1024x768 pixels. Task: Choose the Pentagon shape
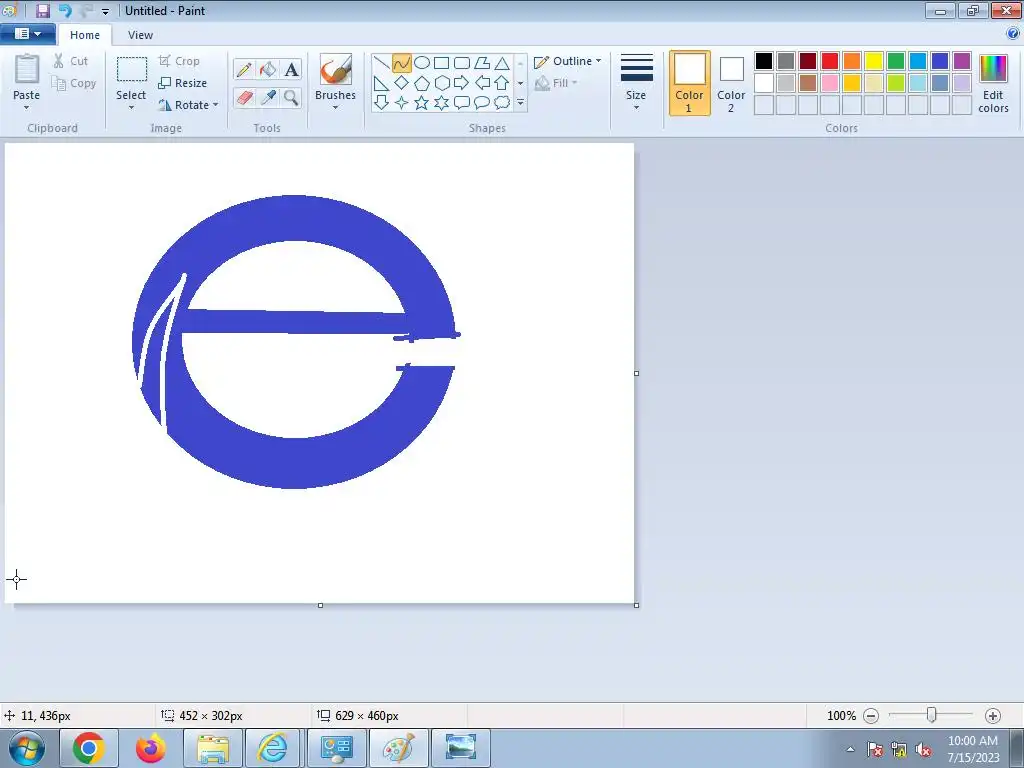[x=422, y=83]
